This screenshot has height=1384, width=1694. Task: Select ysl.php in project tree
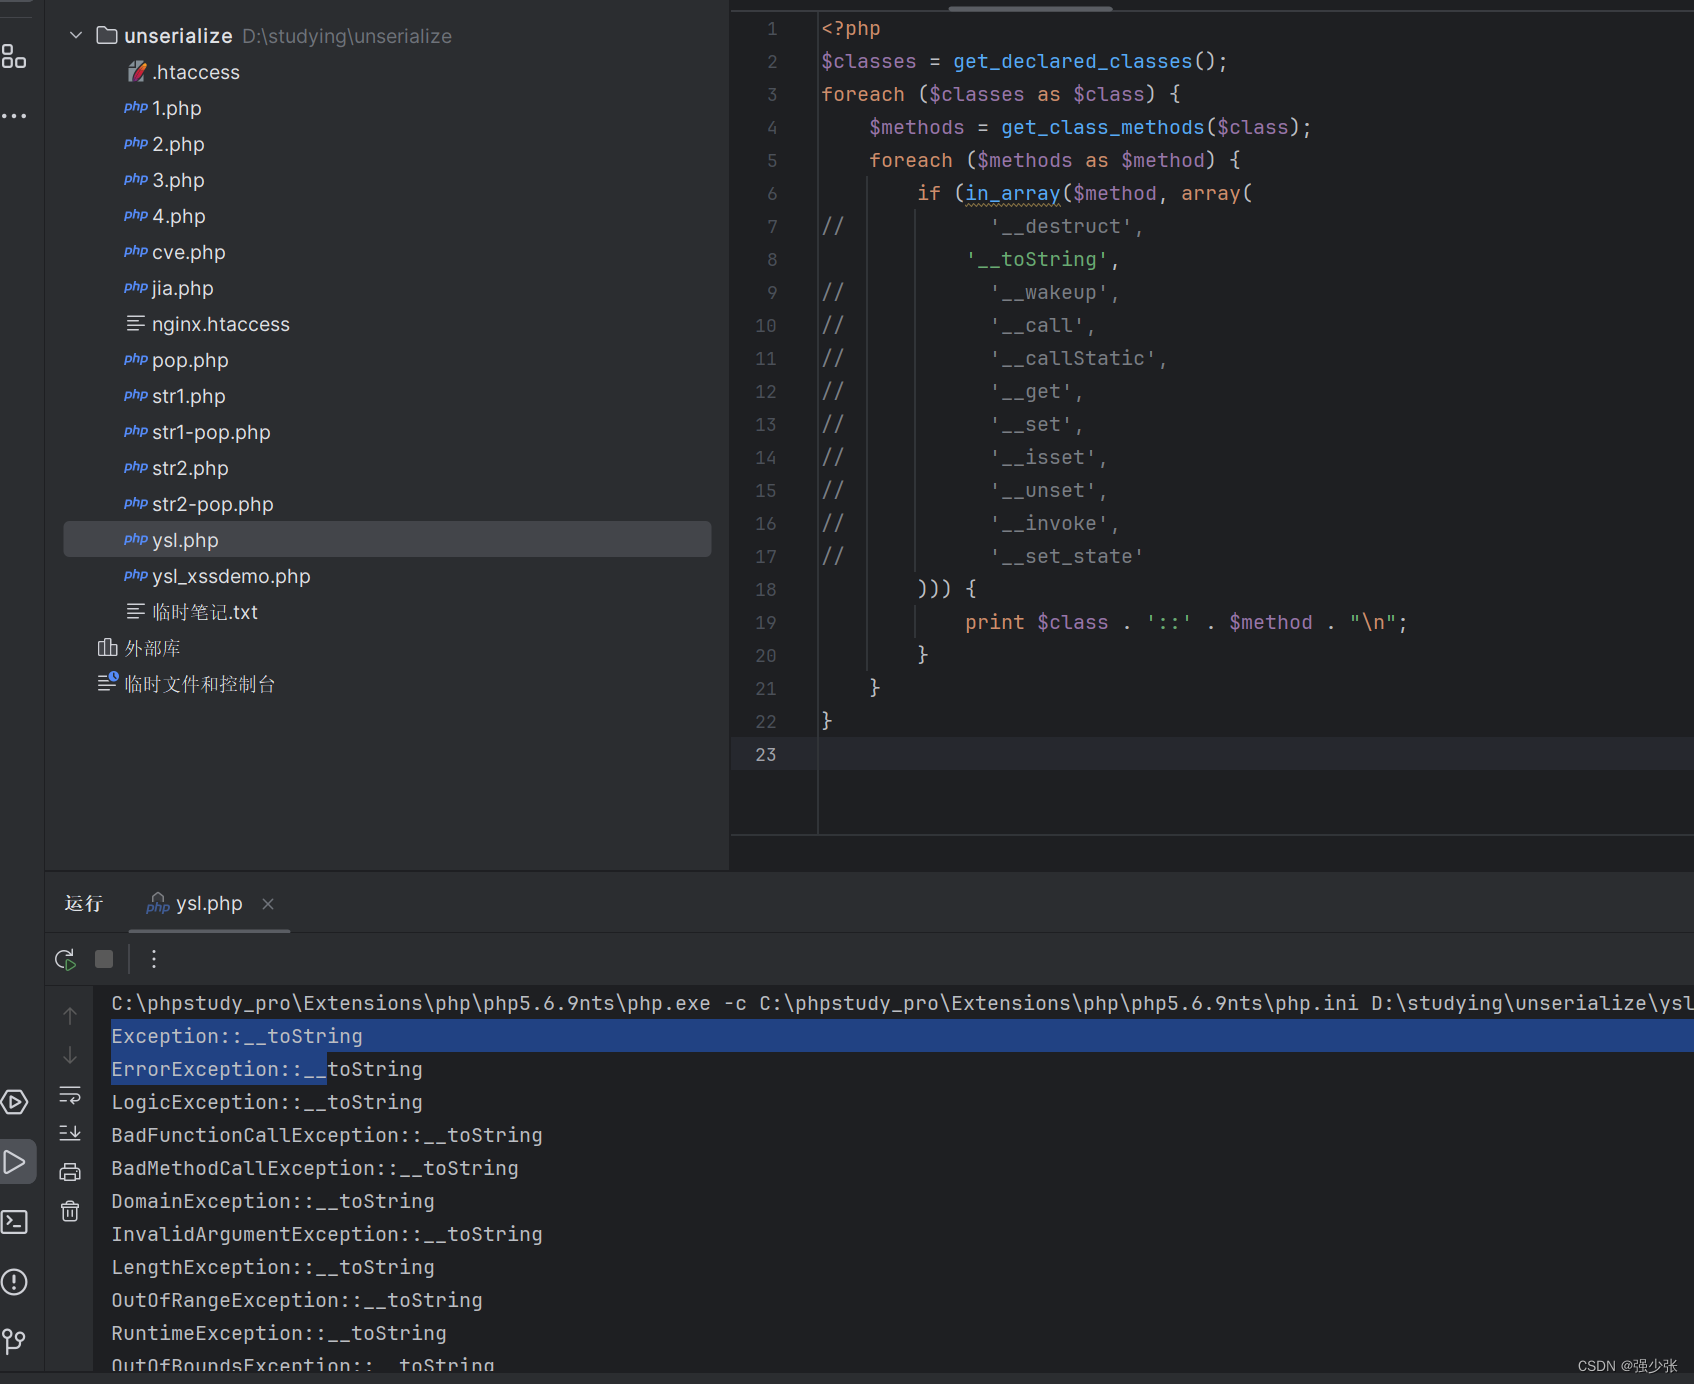[387, 540]
